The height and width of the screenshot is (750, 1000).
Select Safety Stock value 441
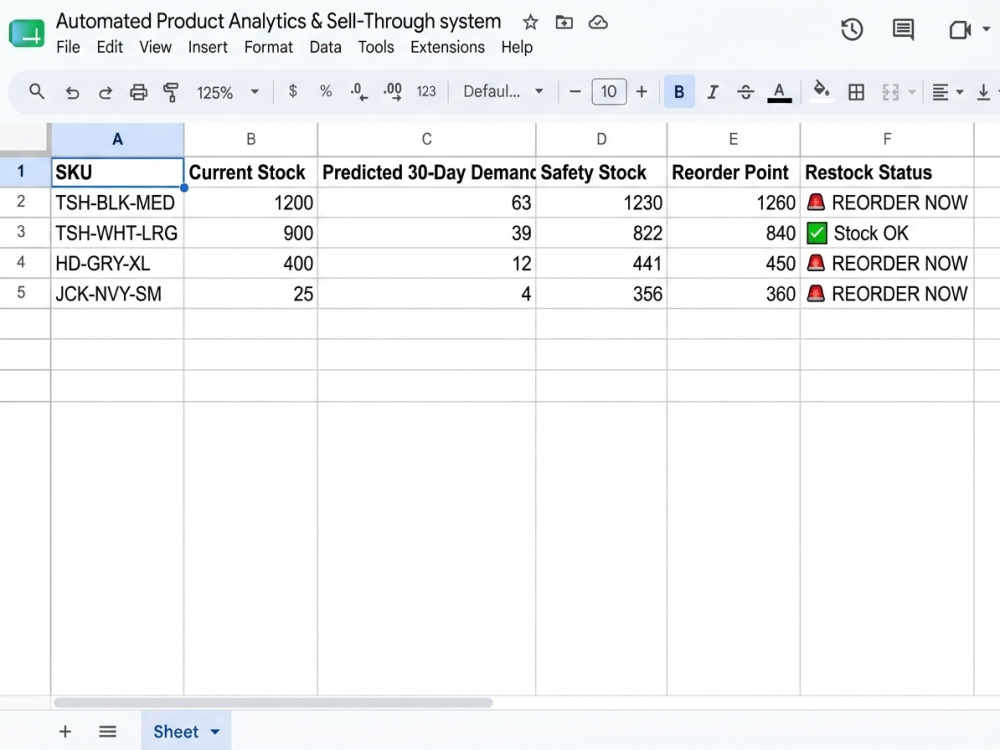point(601,263)
